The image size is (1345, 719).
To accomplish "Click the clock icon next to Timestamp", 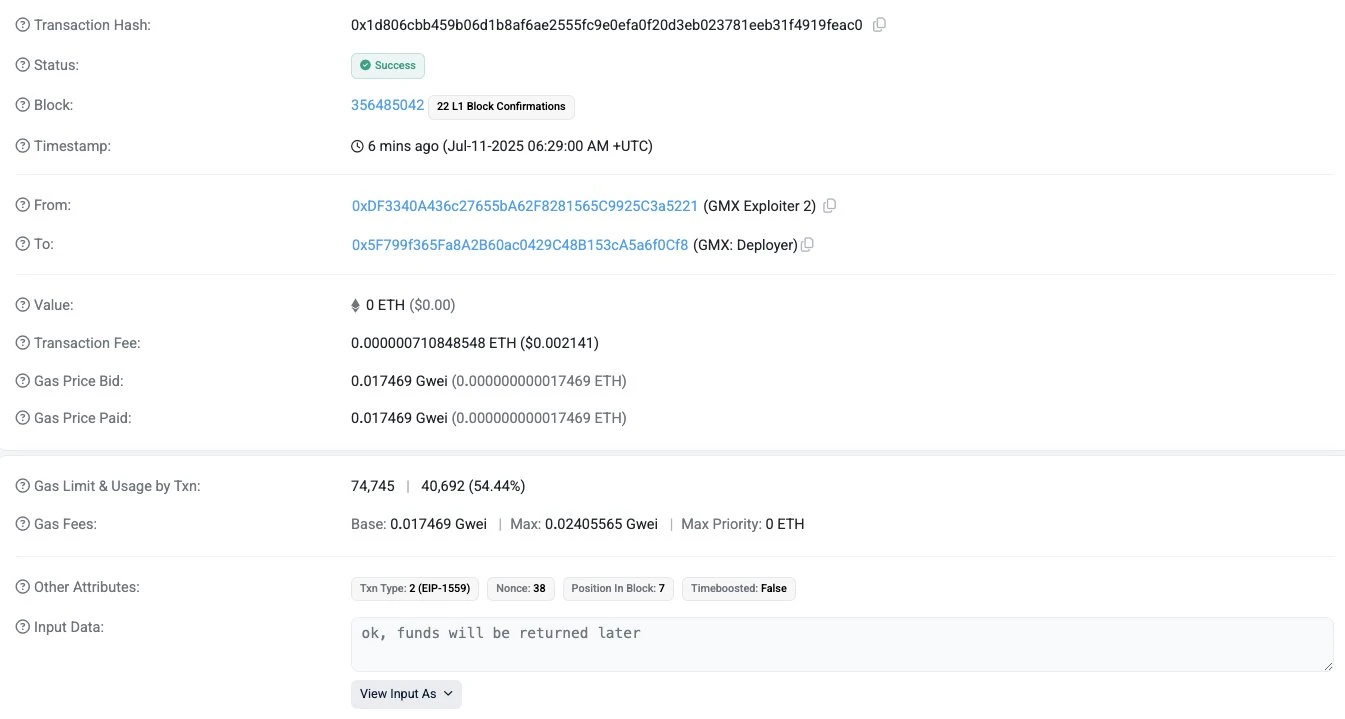I will [x=356, y=145].
